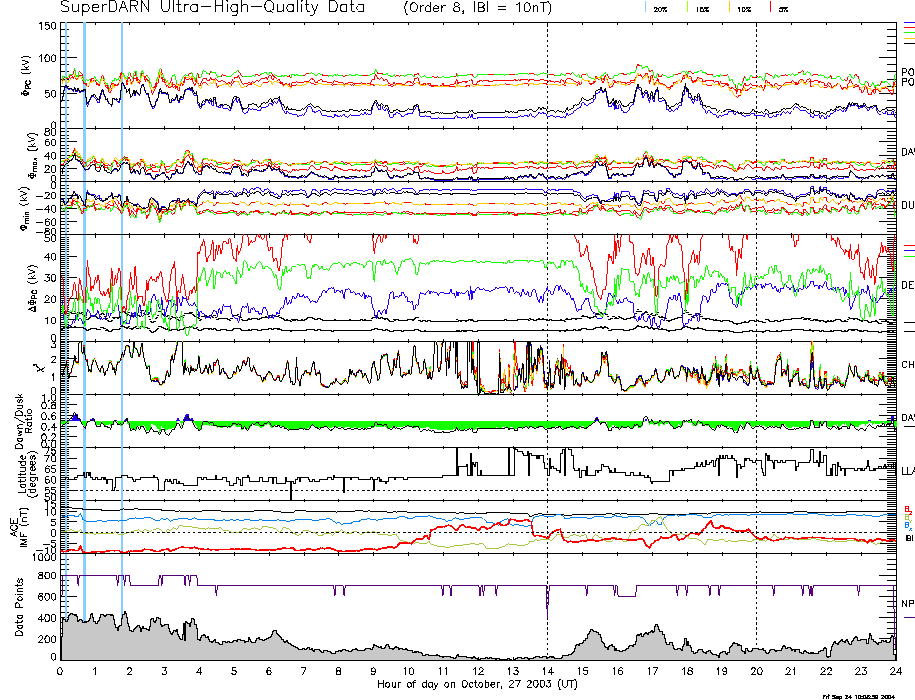915x700 pixels.
Task: Click the dashed vertical line at hour 14
Action: click(x=547, y=340)
